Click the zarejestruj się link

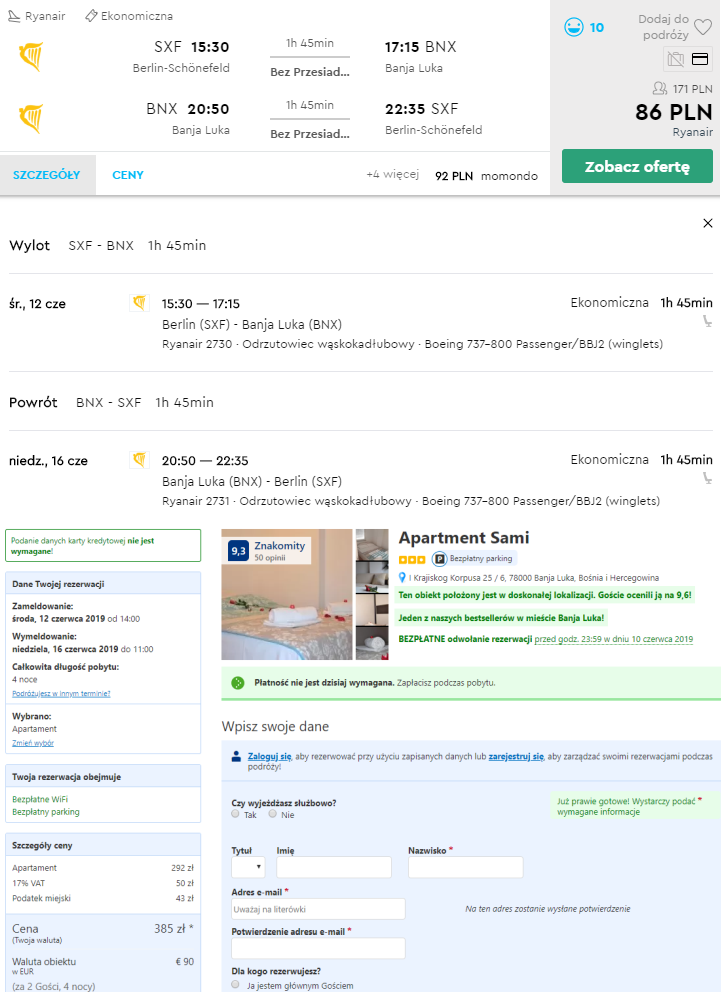click(516, 756)
